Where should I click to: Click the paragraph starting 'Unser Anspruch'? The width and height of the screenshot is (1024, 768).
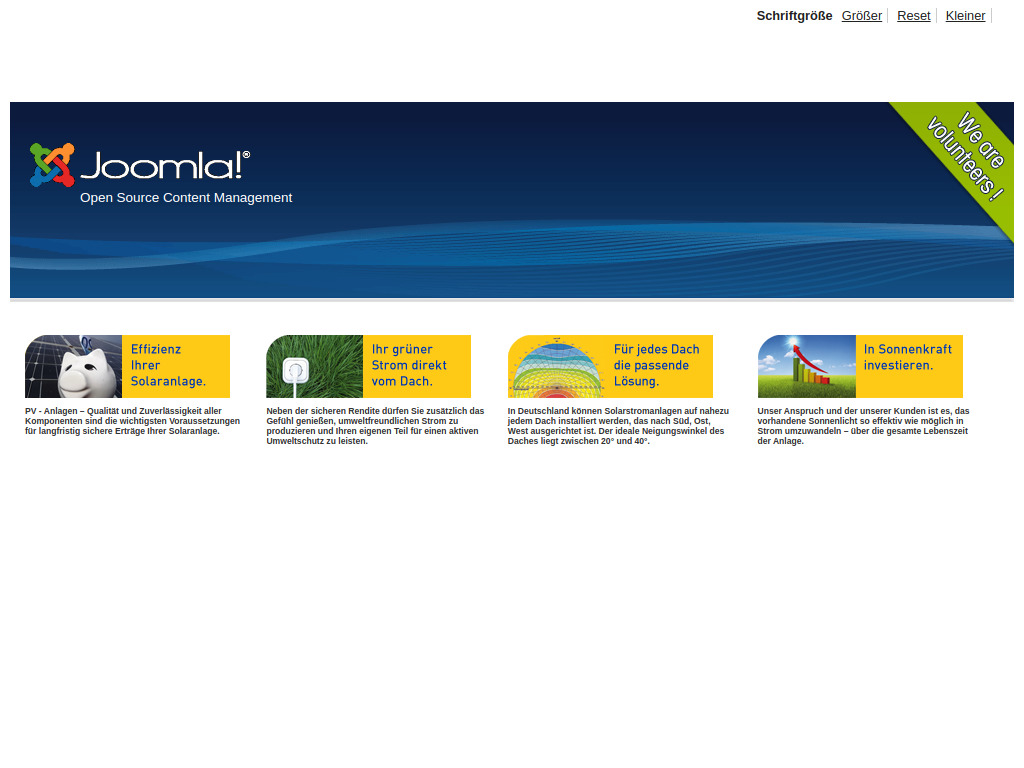(863, 426)
